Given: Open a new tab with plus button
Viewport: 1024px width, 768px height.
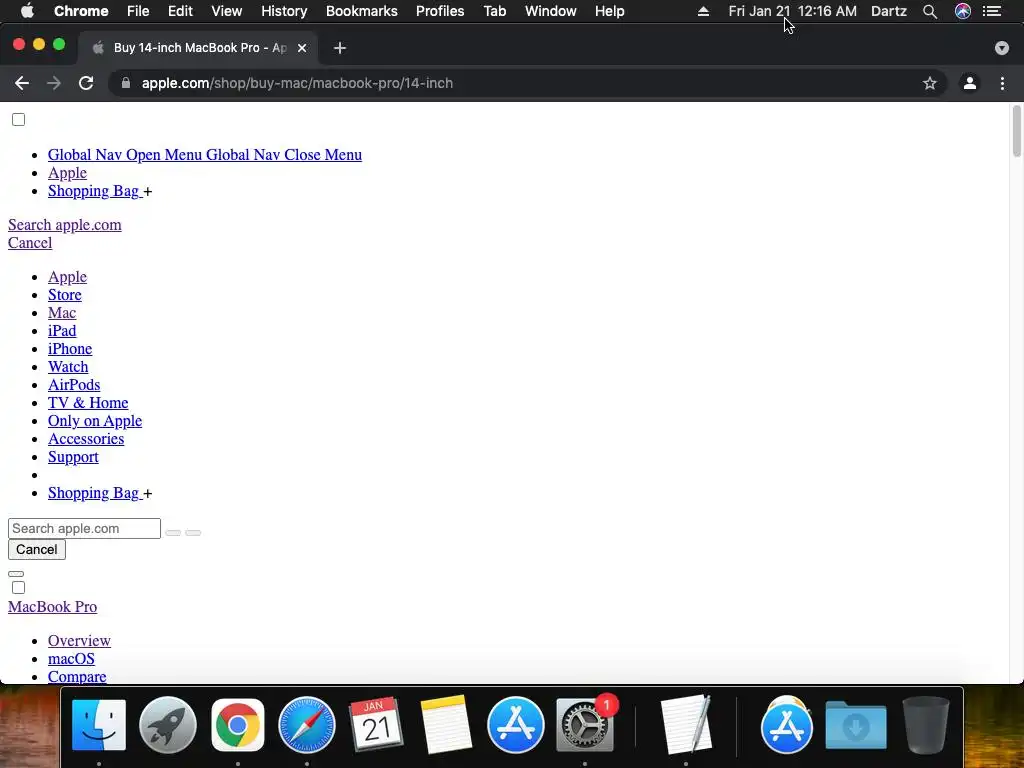Looking at the screenshot, I should coord(340,48).
